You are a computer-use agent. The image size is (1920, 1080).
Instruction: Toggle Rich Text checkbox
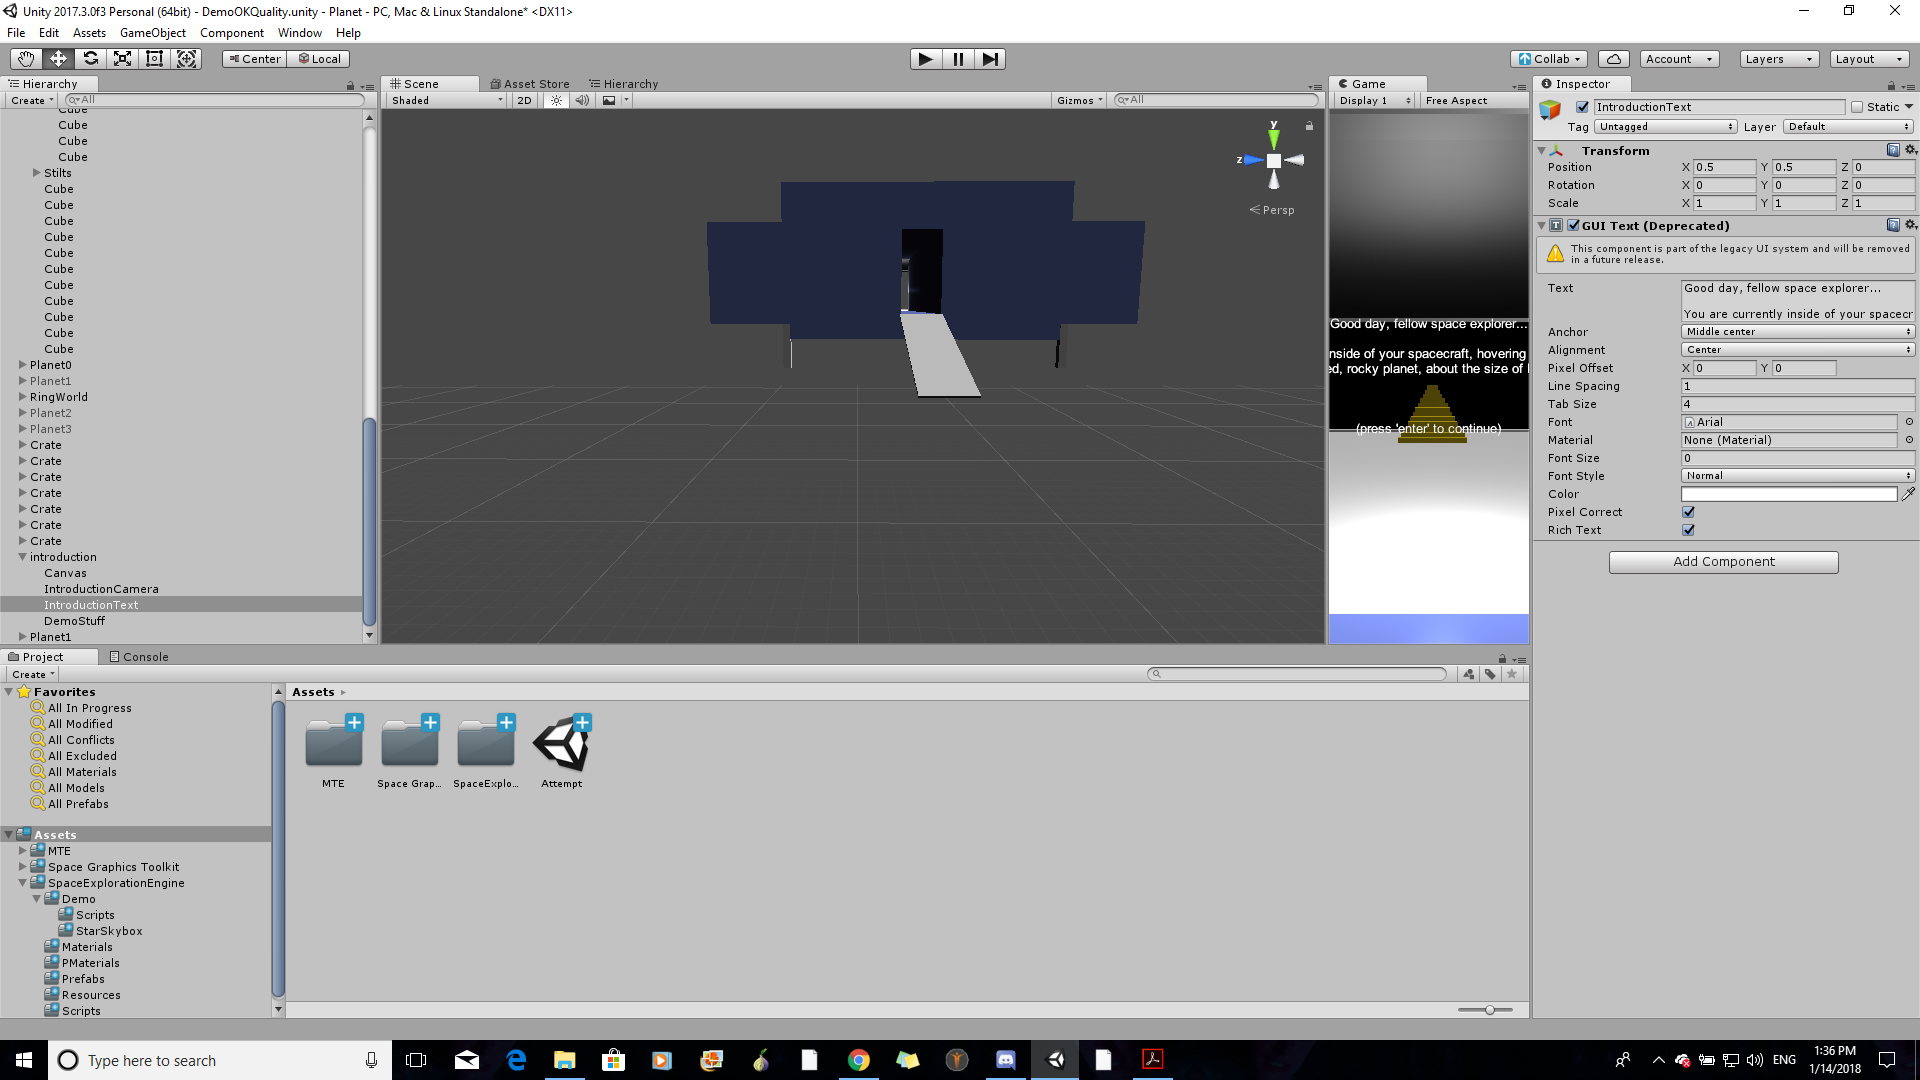1689,530
